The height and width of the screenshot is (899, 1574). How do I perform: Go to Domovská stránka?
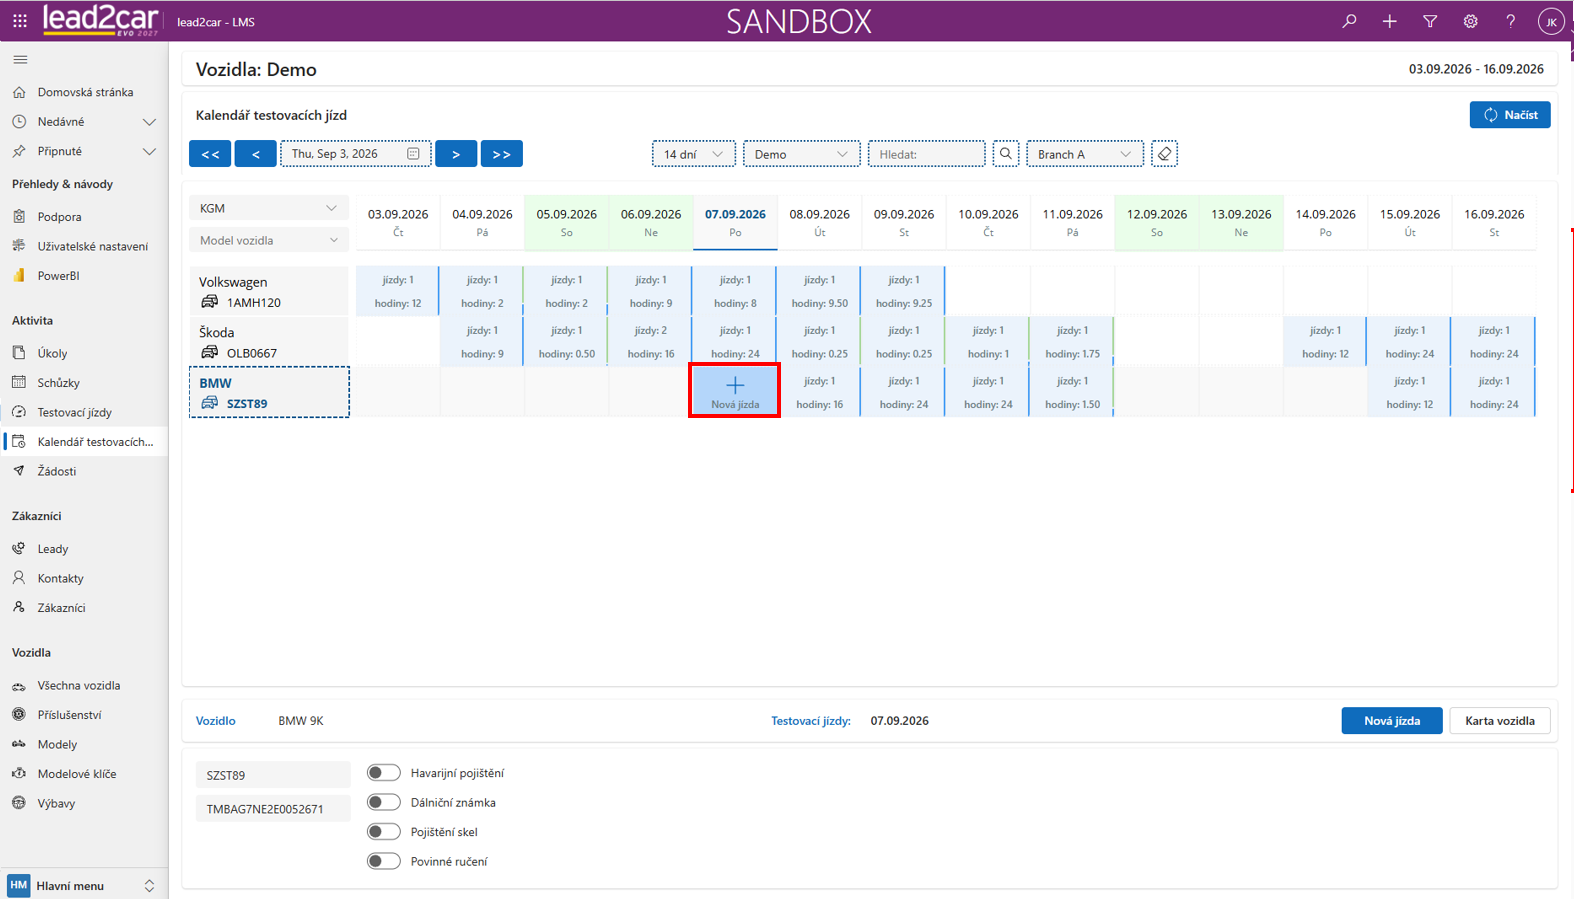click(84, 92)
